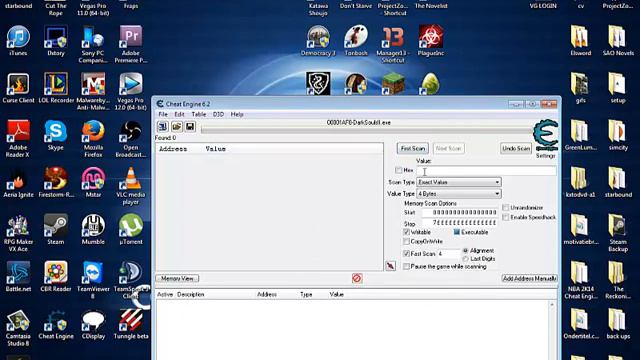Click the scan progress bar
640x360 pixels.
pyautogui.click(x=367, y=130)
